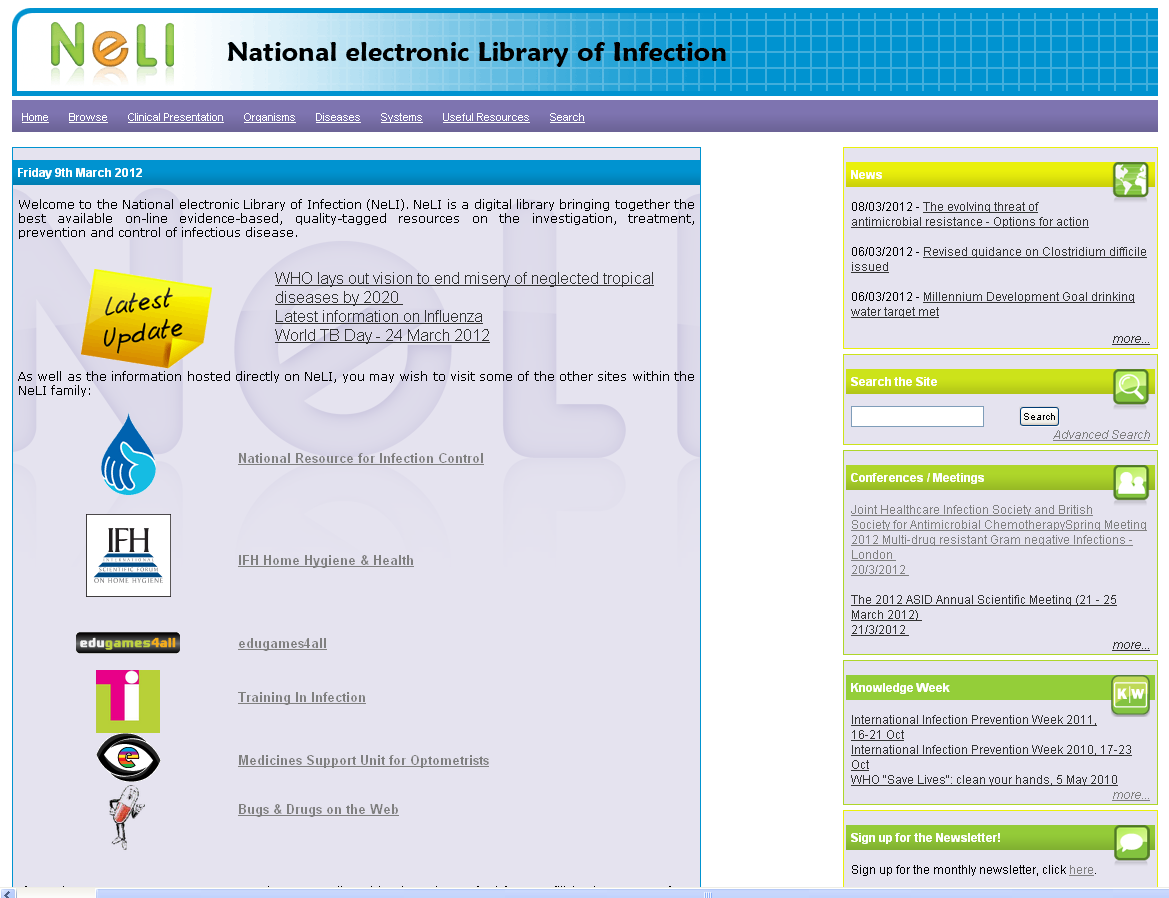The height and width of the screenshot is (898, 1169).
Task: Open the Advanced Search link
Action: [1101, 435]
